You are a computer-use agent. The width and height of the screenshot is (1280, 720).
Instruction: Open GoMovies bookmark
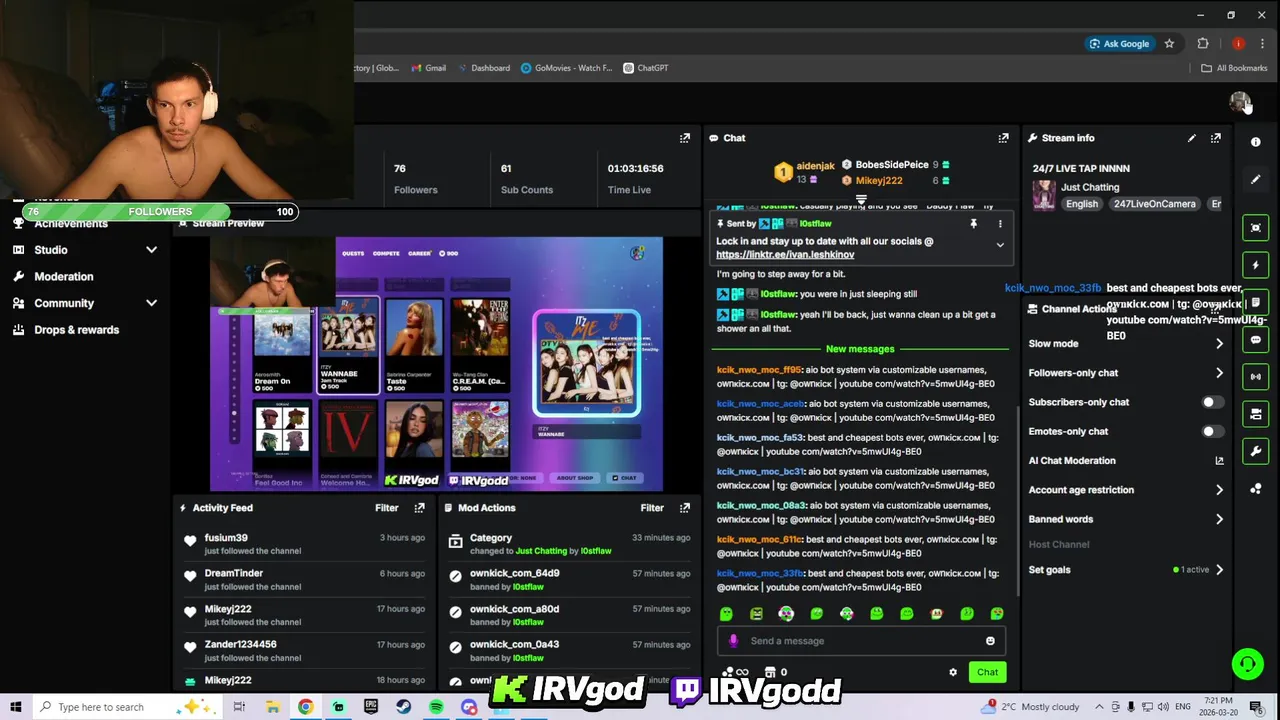pos(566,68)
